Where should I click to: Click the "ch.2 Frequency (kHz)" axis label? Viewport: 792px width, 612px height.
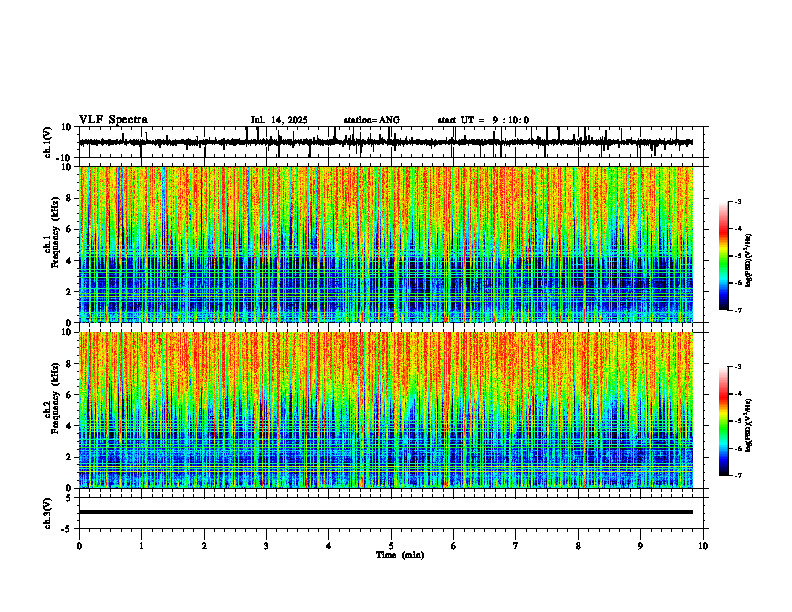(51, 398)
